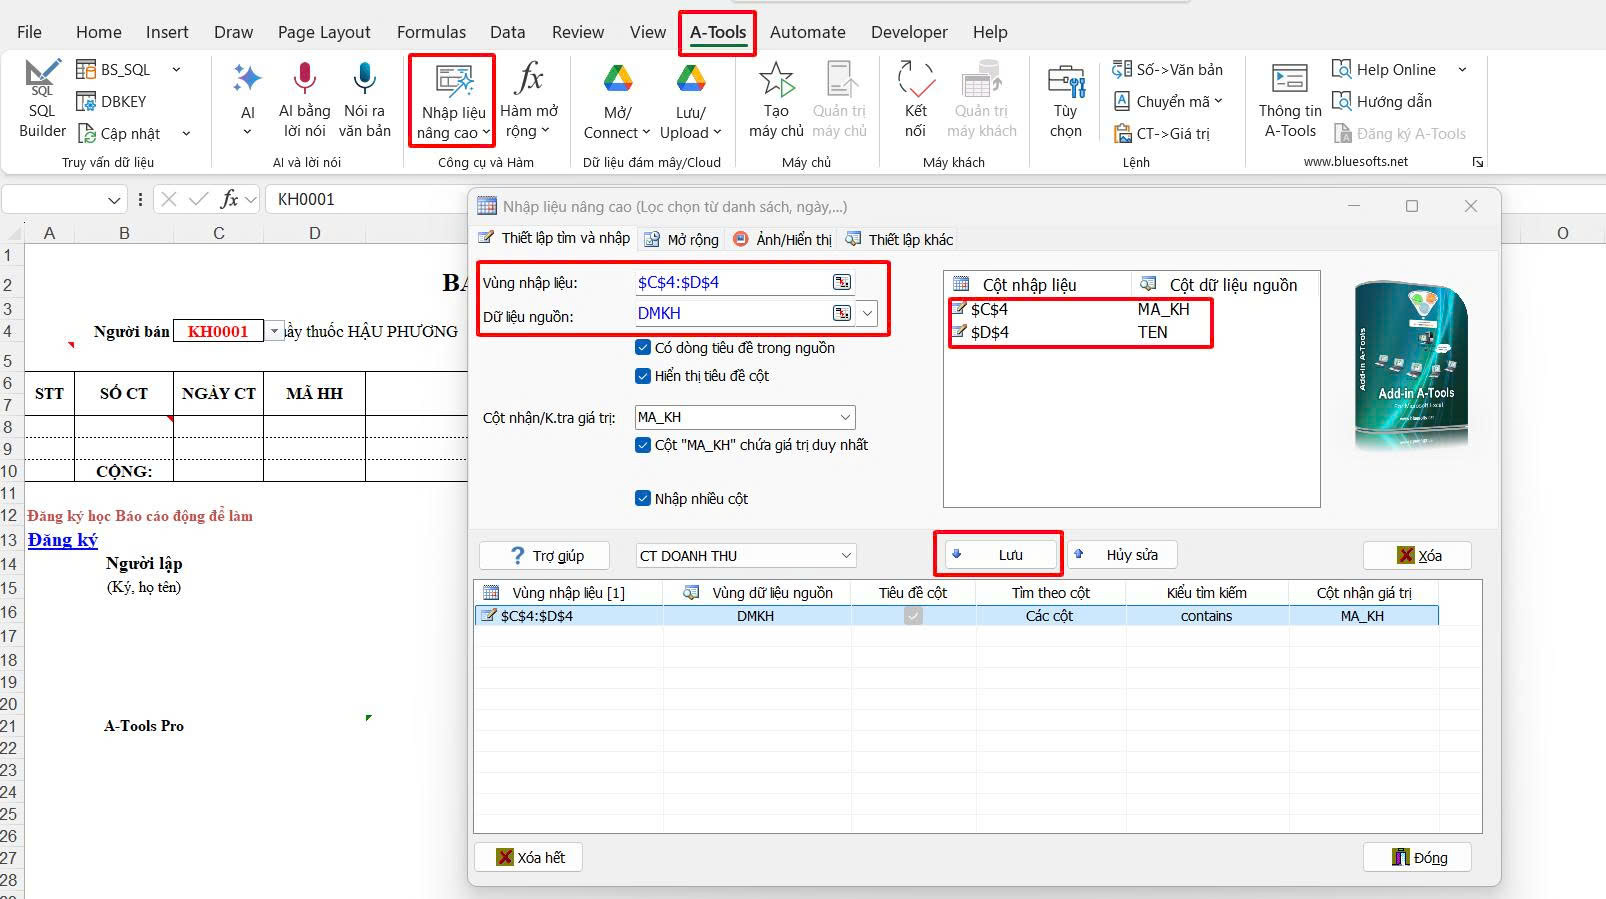Click the AI assistant sparkle icon
1606x899 pixels.
coord(247,80)
